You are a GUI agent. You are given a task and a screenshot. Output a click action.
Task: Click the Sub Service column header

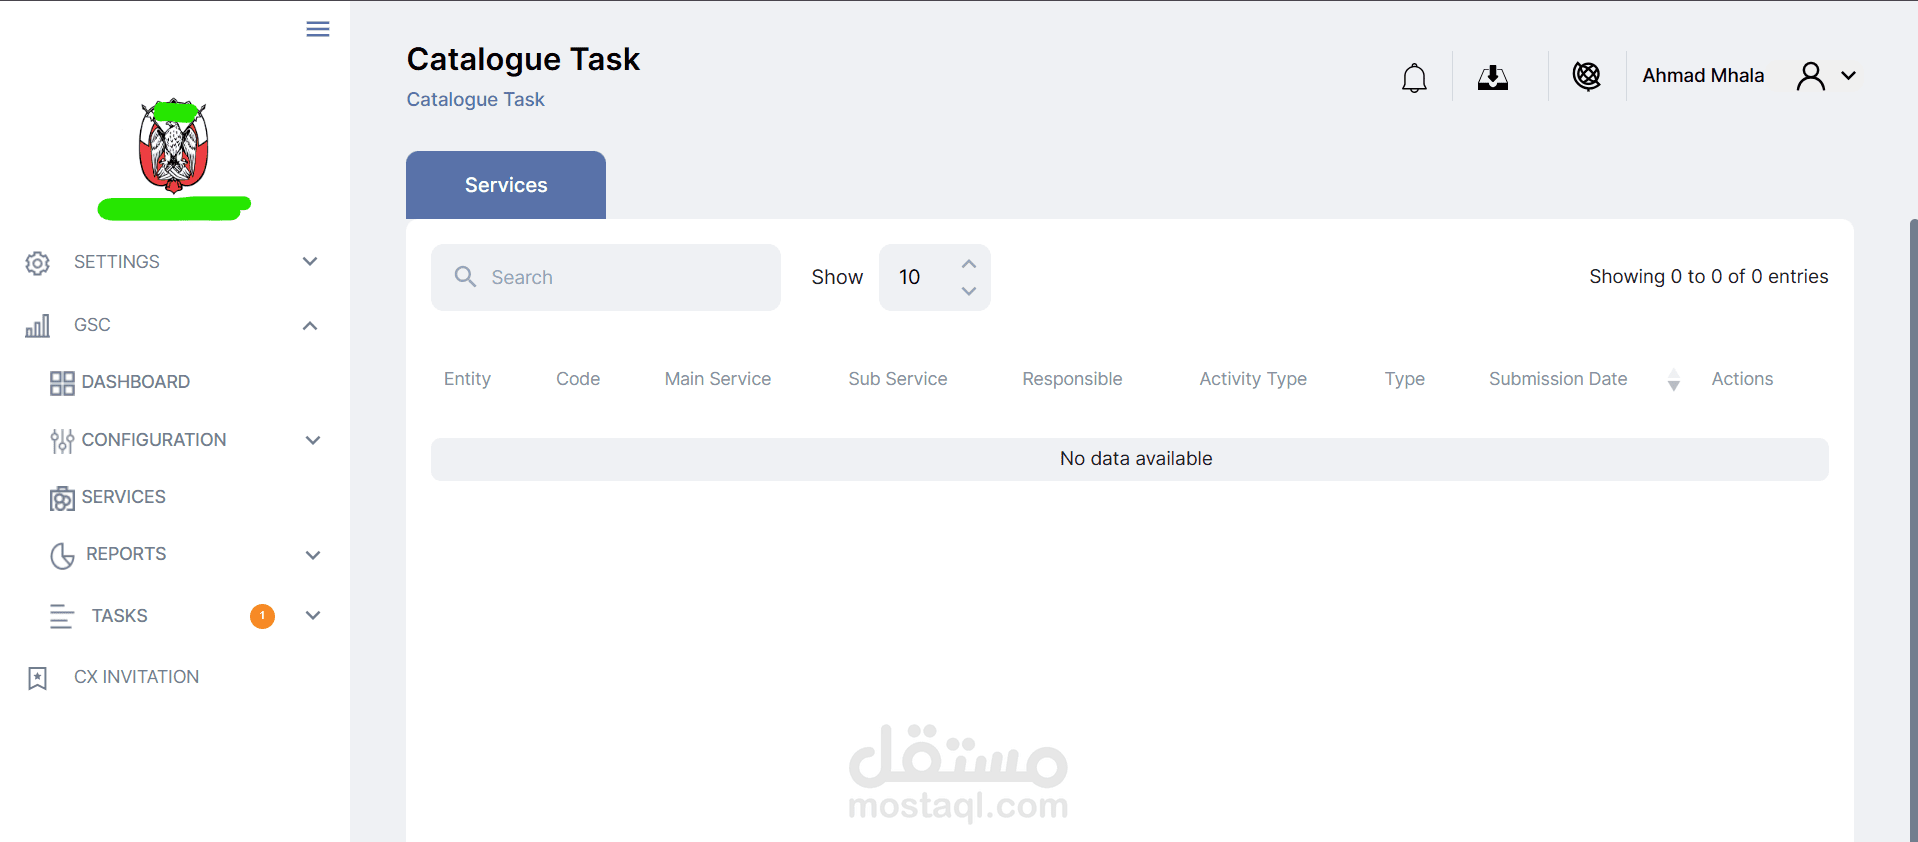tap(898, 379)
